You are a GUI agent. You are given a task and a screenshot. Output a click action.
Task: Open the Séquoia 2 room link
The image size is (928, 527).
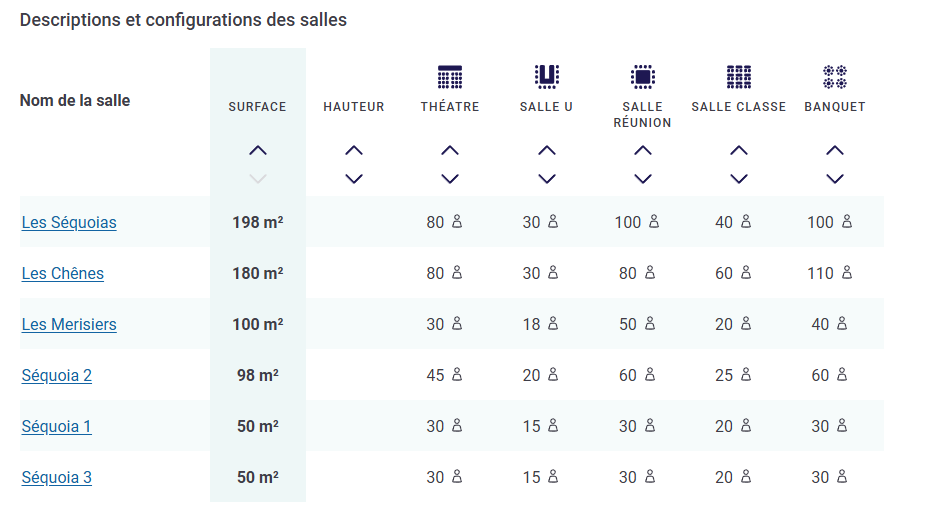click(57, 376)
